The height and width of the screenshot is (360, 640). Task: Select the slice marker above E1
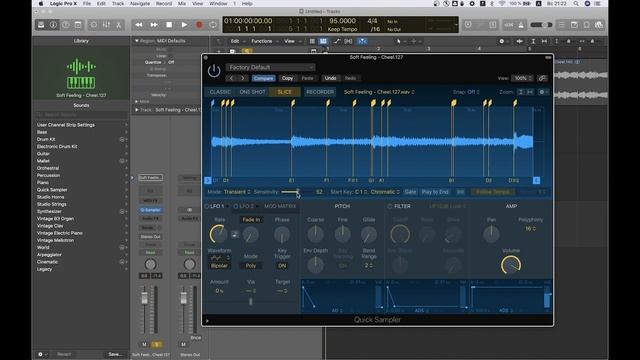pos(293,103)
